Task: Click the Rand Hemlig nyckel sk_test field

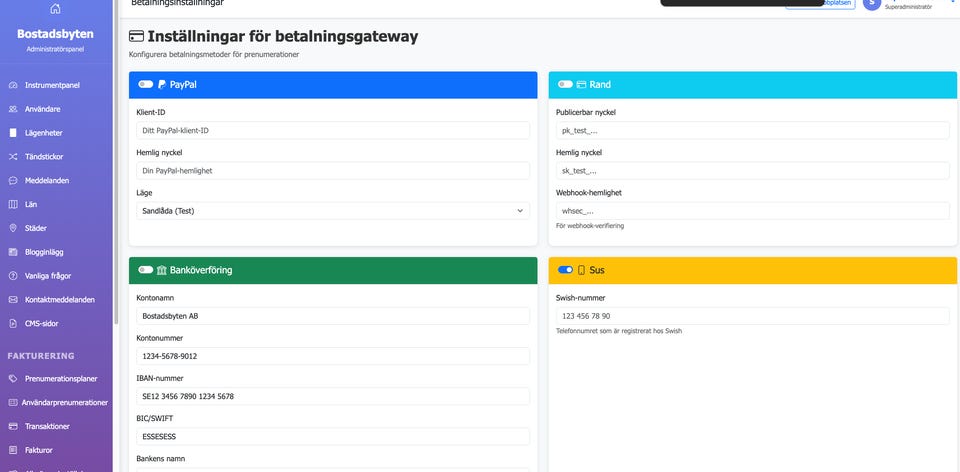Action: click(752, 171)
